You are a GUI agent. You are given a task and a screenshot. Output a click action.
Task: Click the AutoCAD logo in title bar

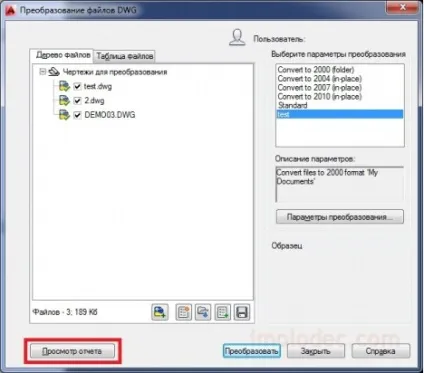[11, 10]
